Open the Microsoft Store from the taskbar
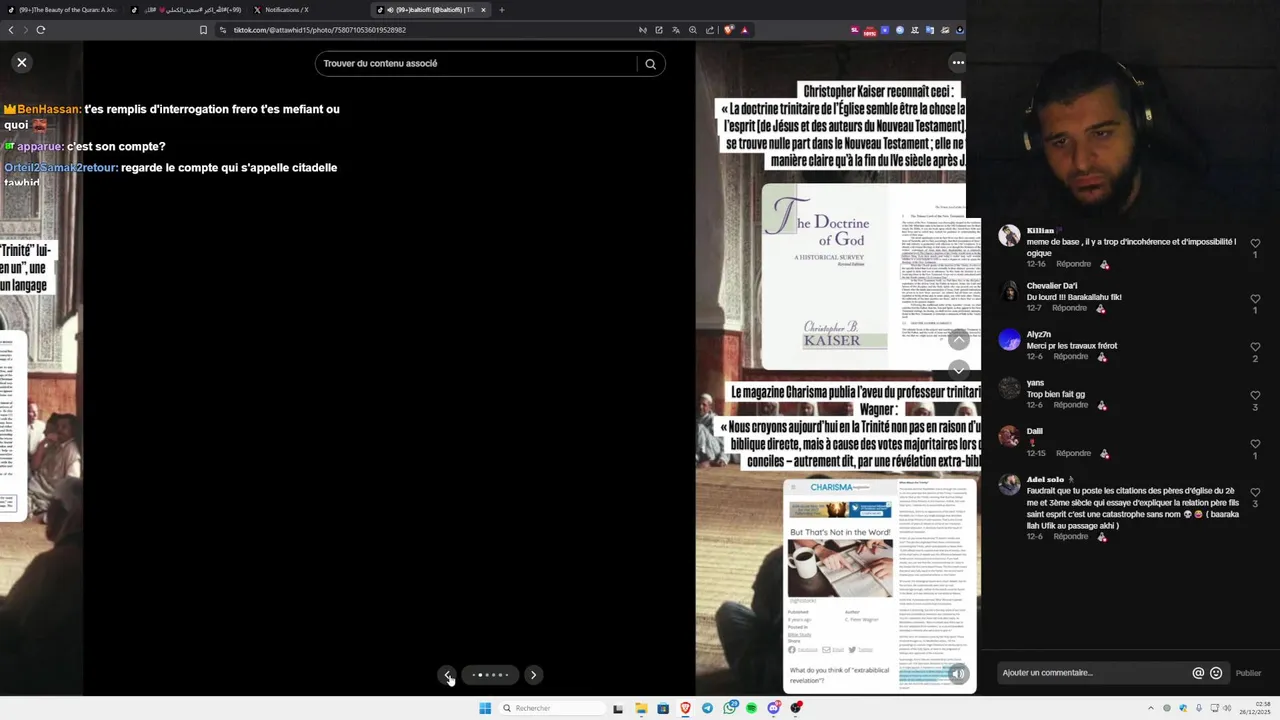The height and width of the screenshot is (720, 1280). [663, 708]
